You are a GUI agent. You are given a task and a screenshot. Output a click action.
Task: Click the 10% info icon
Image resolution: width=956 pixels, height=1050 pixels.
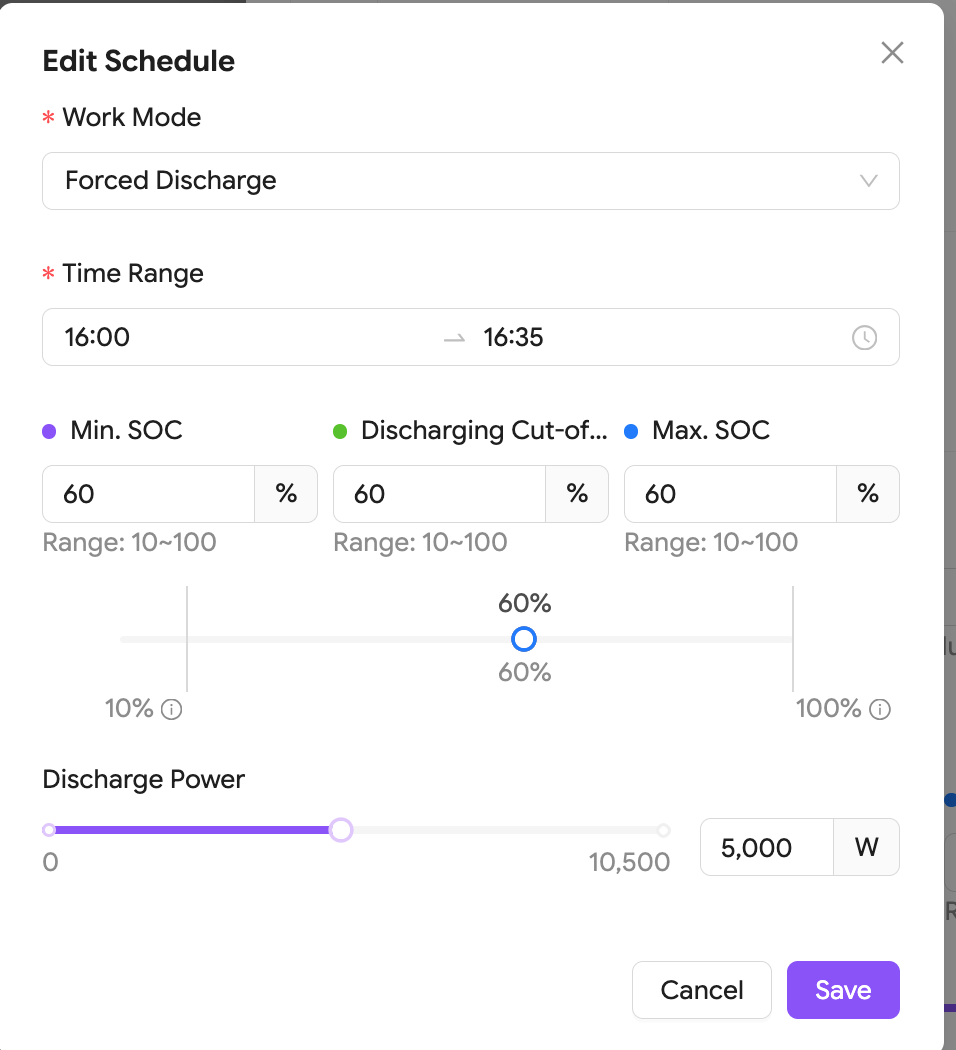[x=171, y=709]
